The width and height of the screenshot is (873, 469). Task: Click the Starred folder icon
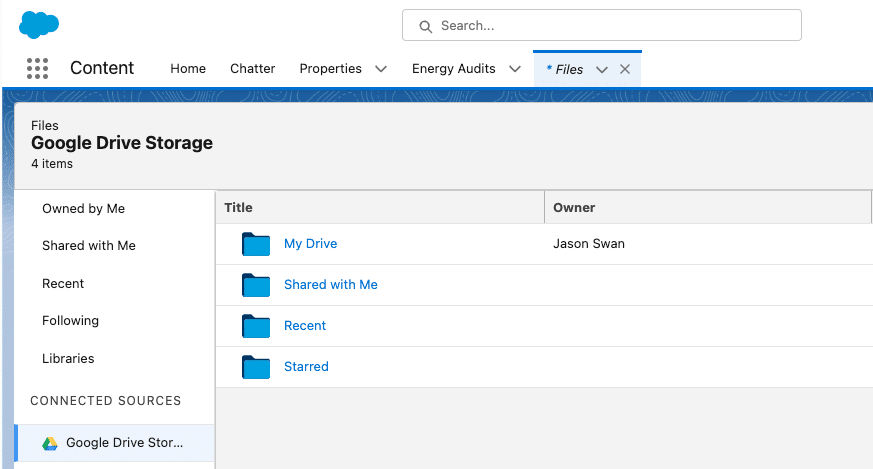256,367
